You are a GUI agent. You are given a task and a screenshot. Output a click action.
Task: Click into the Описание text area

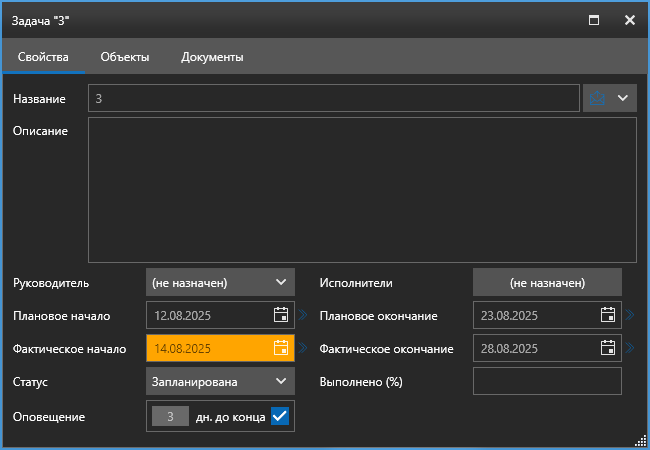[362, 190]
